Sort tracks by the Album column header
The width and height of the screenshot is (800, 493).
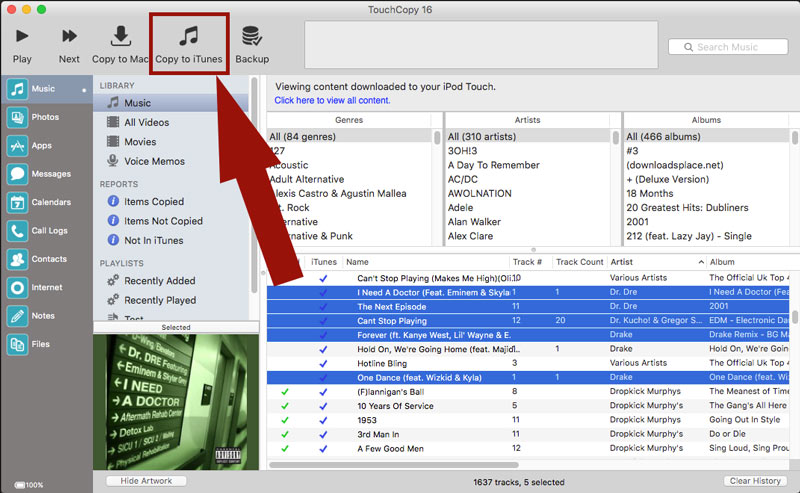[x=748, y=262]
